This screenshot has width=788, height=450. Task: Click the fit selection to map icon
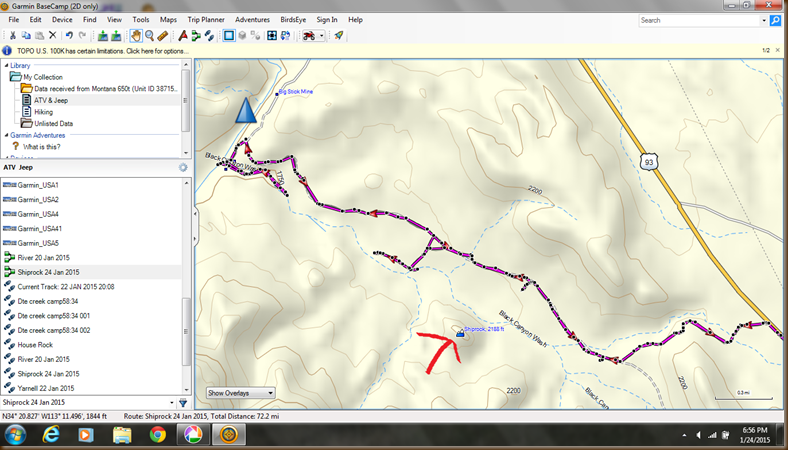click(272, 36)
